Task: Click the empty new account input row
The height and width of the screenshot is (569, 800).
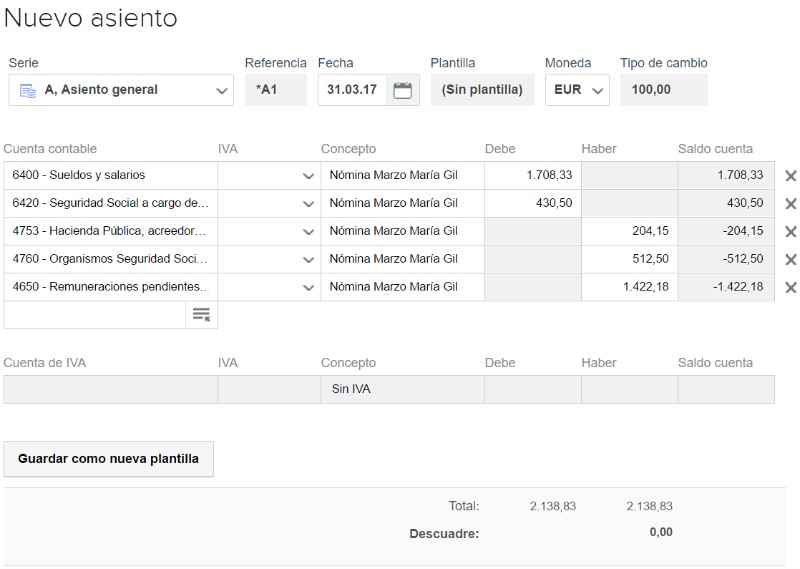Action: pos(94,315)
